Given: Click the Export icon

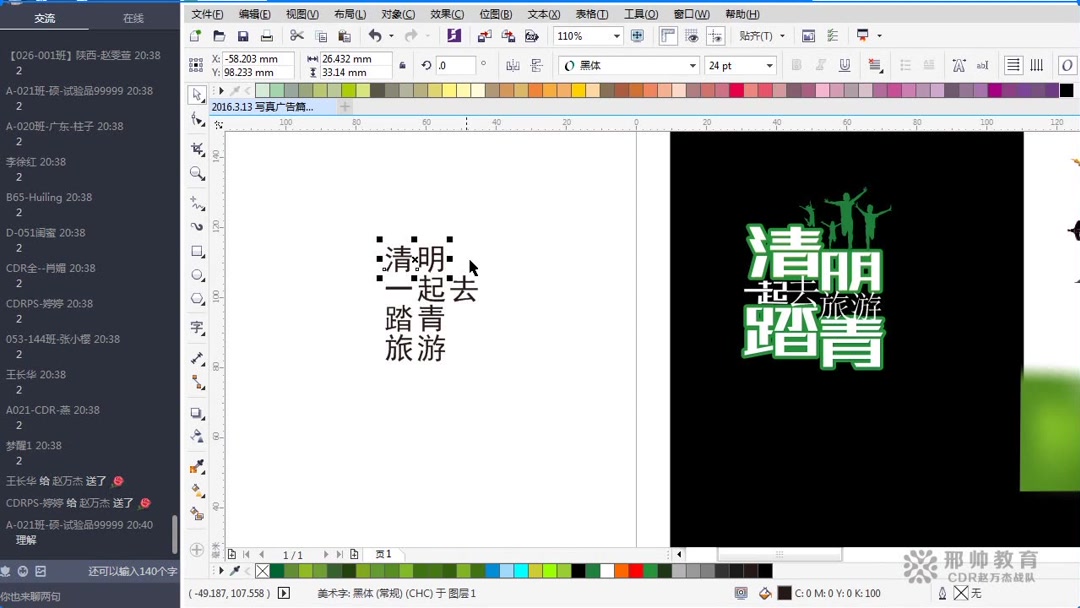Looking at the screenshot, I should pyautogui.click(x=510, y=36).
